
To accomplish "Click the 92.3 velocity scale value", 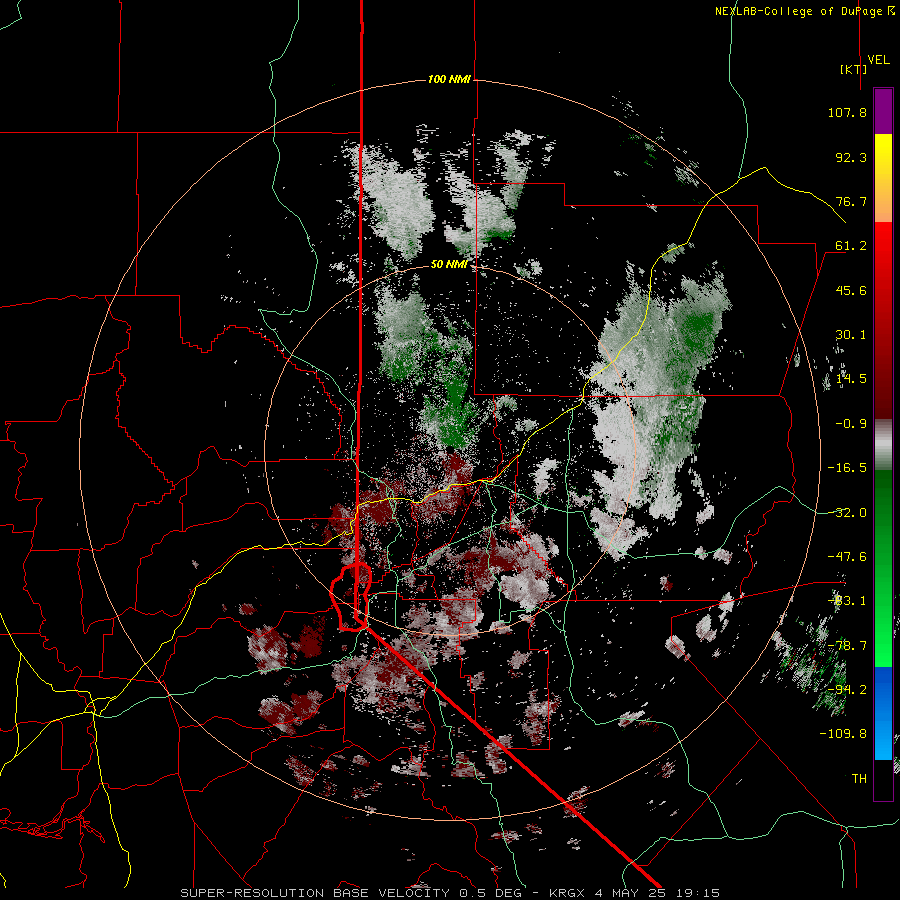I will coord(851,157).
